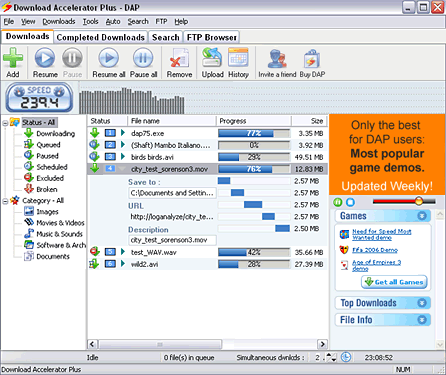Click the clock icon in status bar
The height and width of the screenshot is (375, 446).
click(x=346, y=357)
